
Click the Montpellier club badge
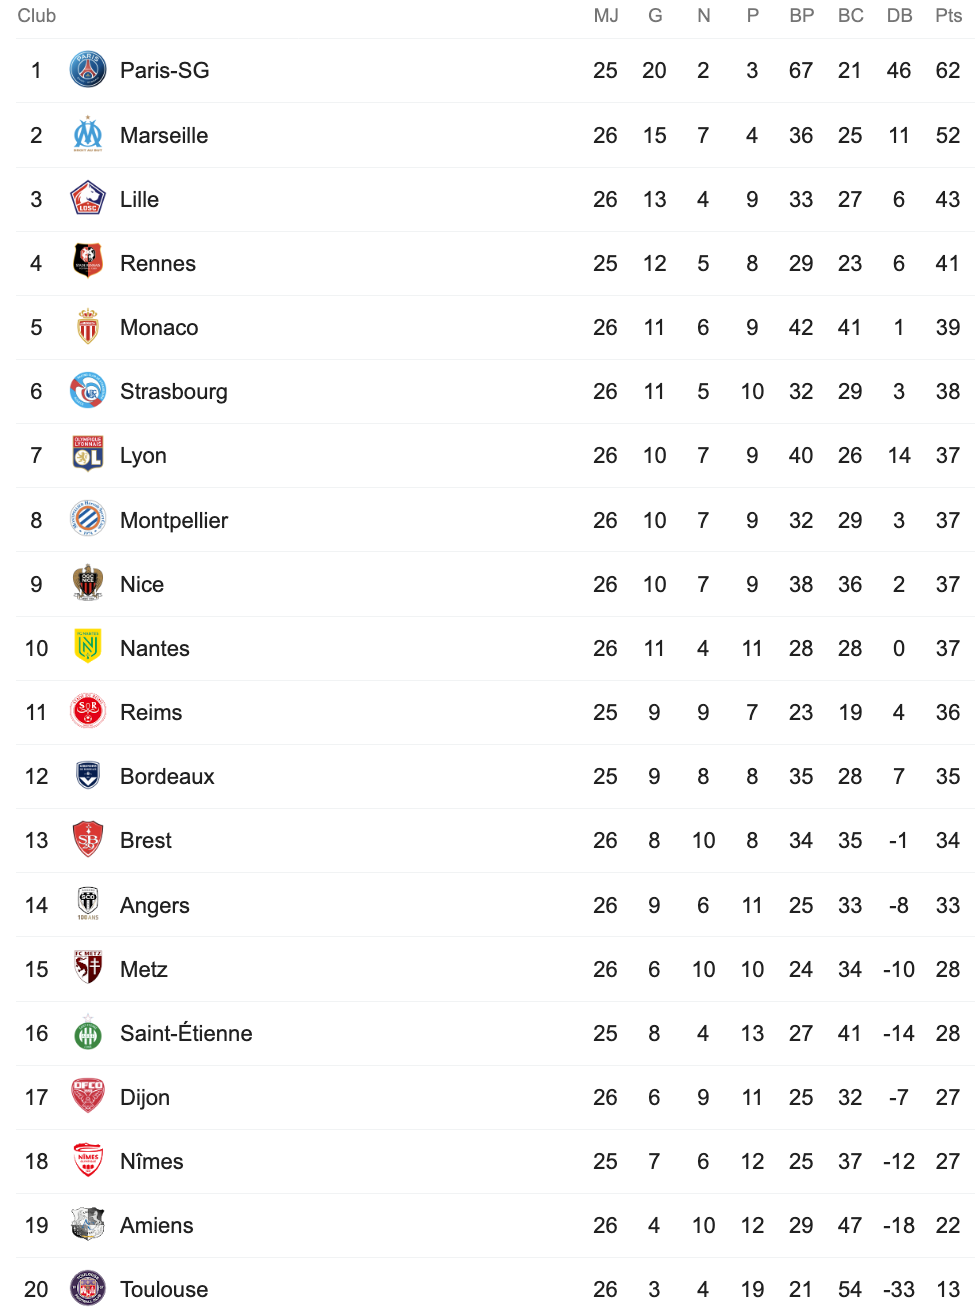[x=88, y=520]
